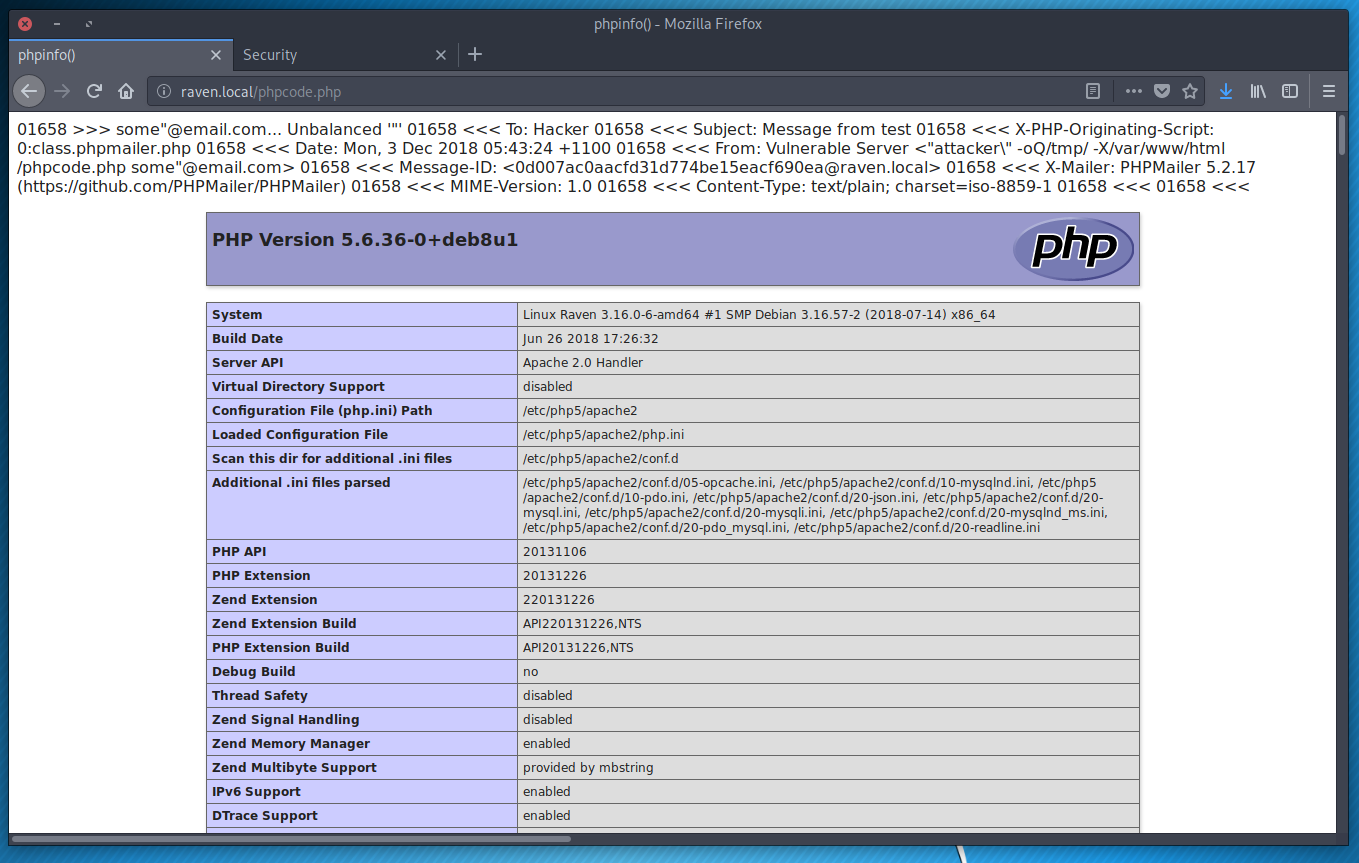This screenshot has width=1359, height=863.
Task: Click the PHP logo image
Action: click(x=1073, y=249)
